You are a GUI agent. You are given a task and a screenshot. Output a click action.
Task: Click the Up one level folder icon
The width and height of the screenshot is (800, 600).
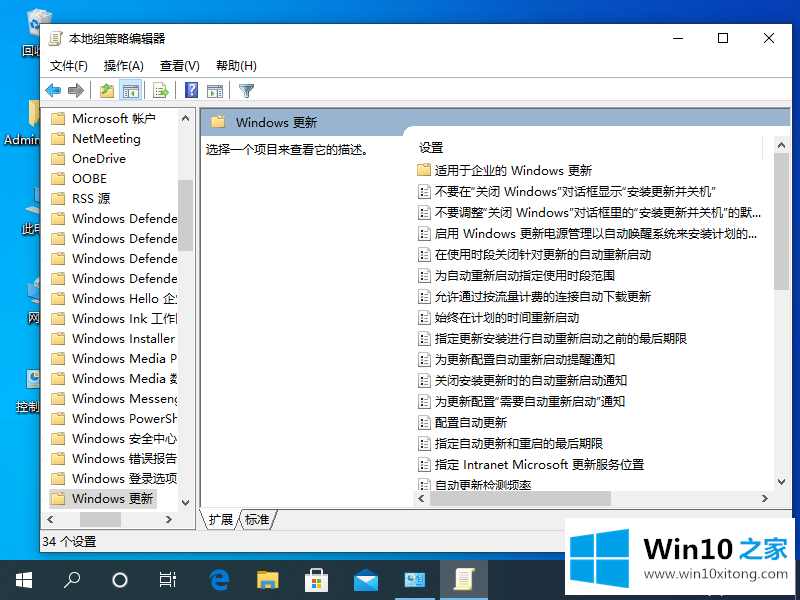(x=106, y=91)
